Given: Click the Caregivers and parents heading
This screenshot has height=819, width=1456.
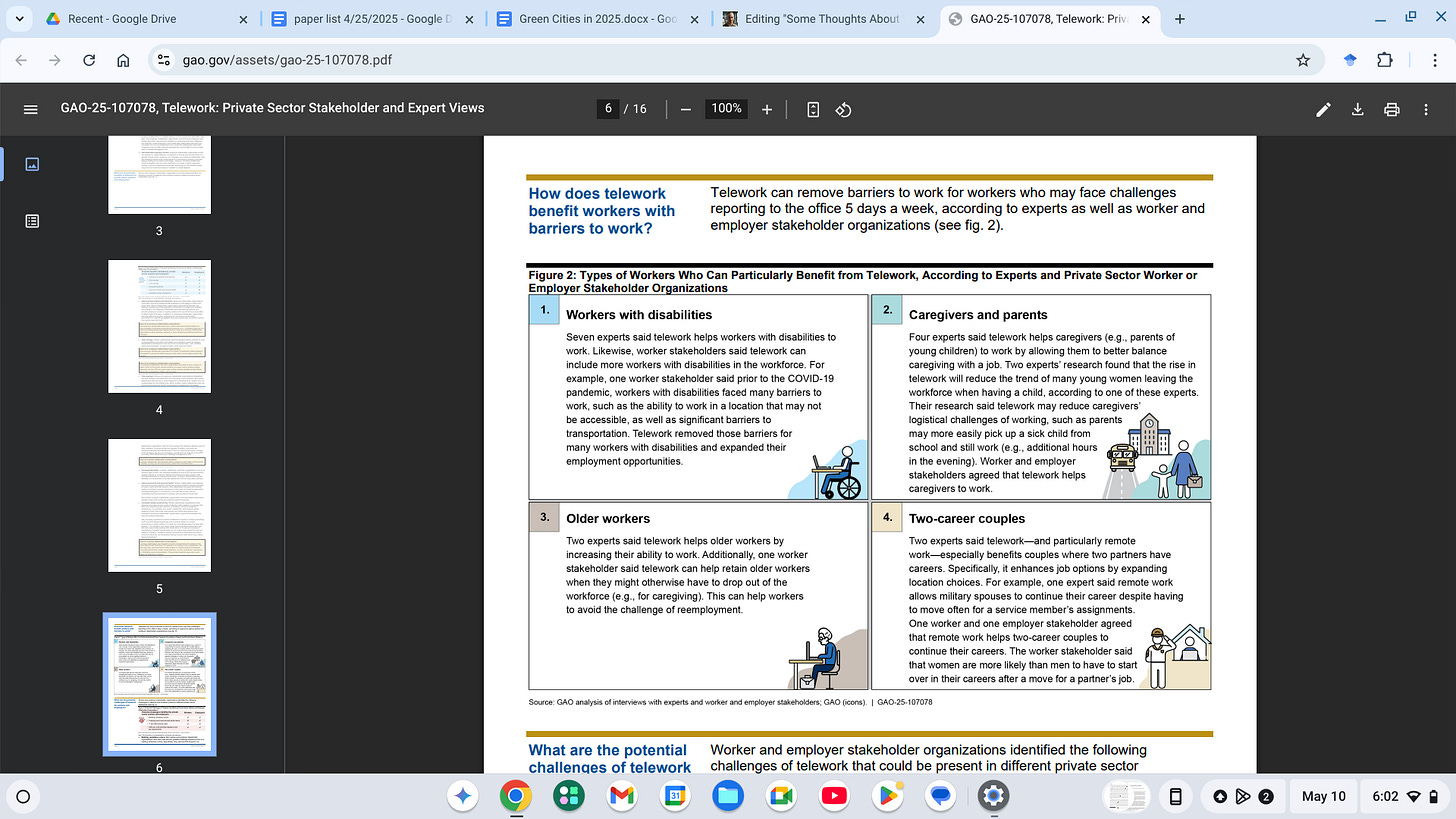Looking at the screenshot, I should [x=978, y=314].
